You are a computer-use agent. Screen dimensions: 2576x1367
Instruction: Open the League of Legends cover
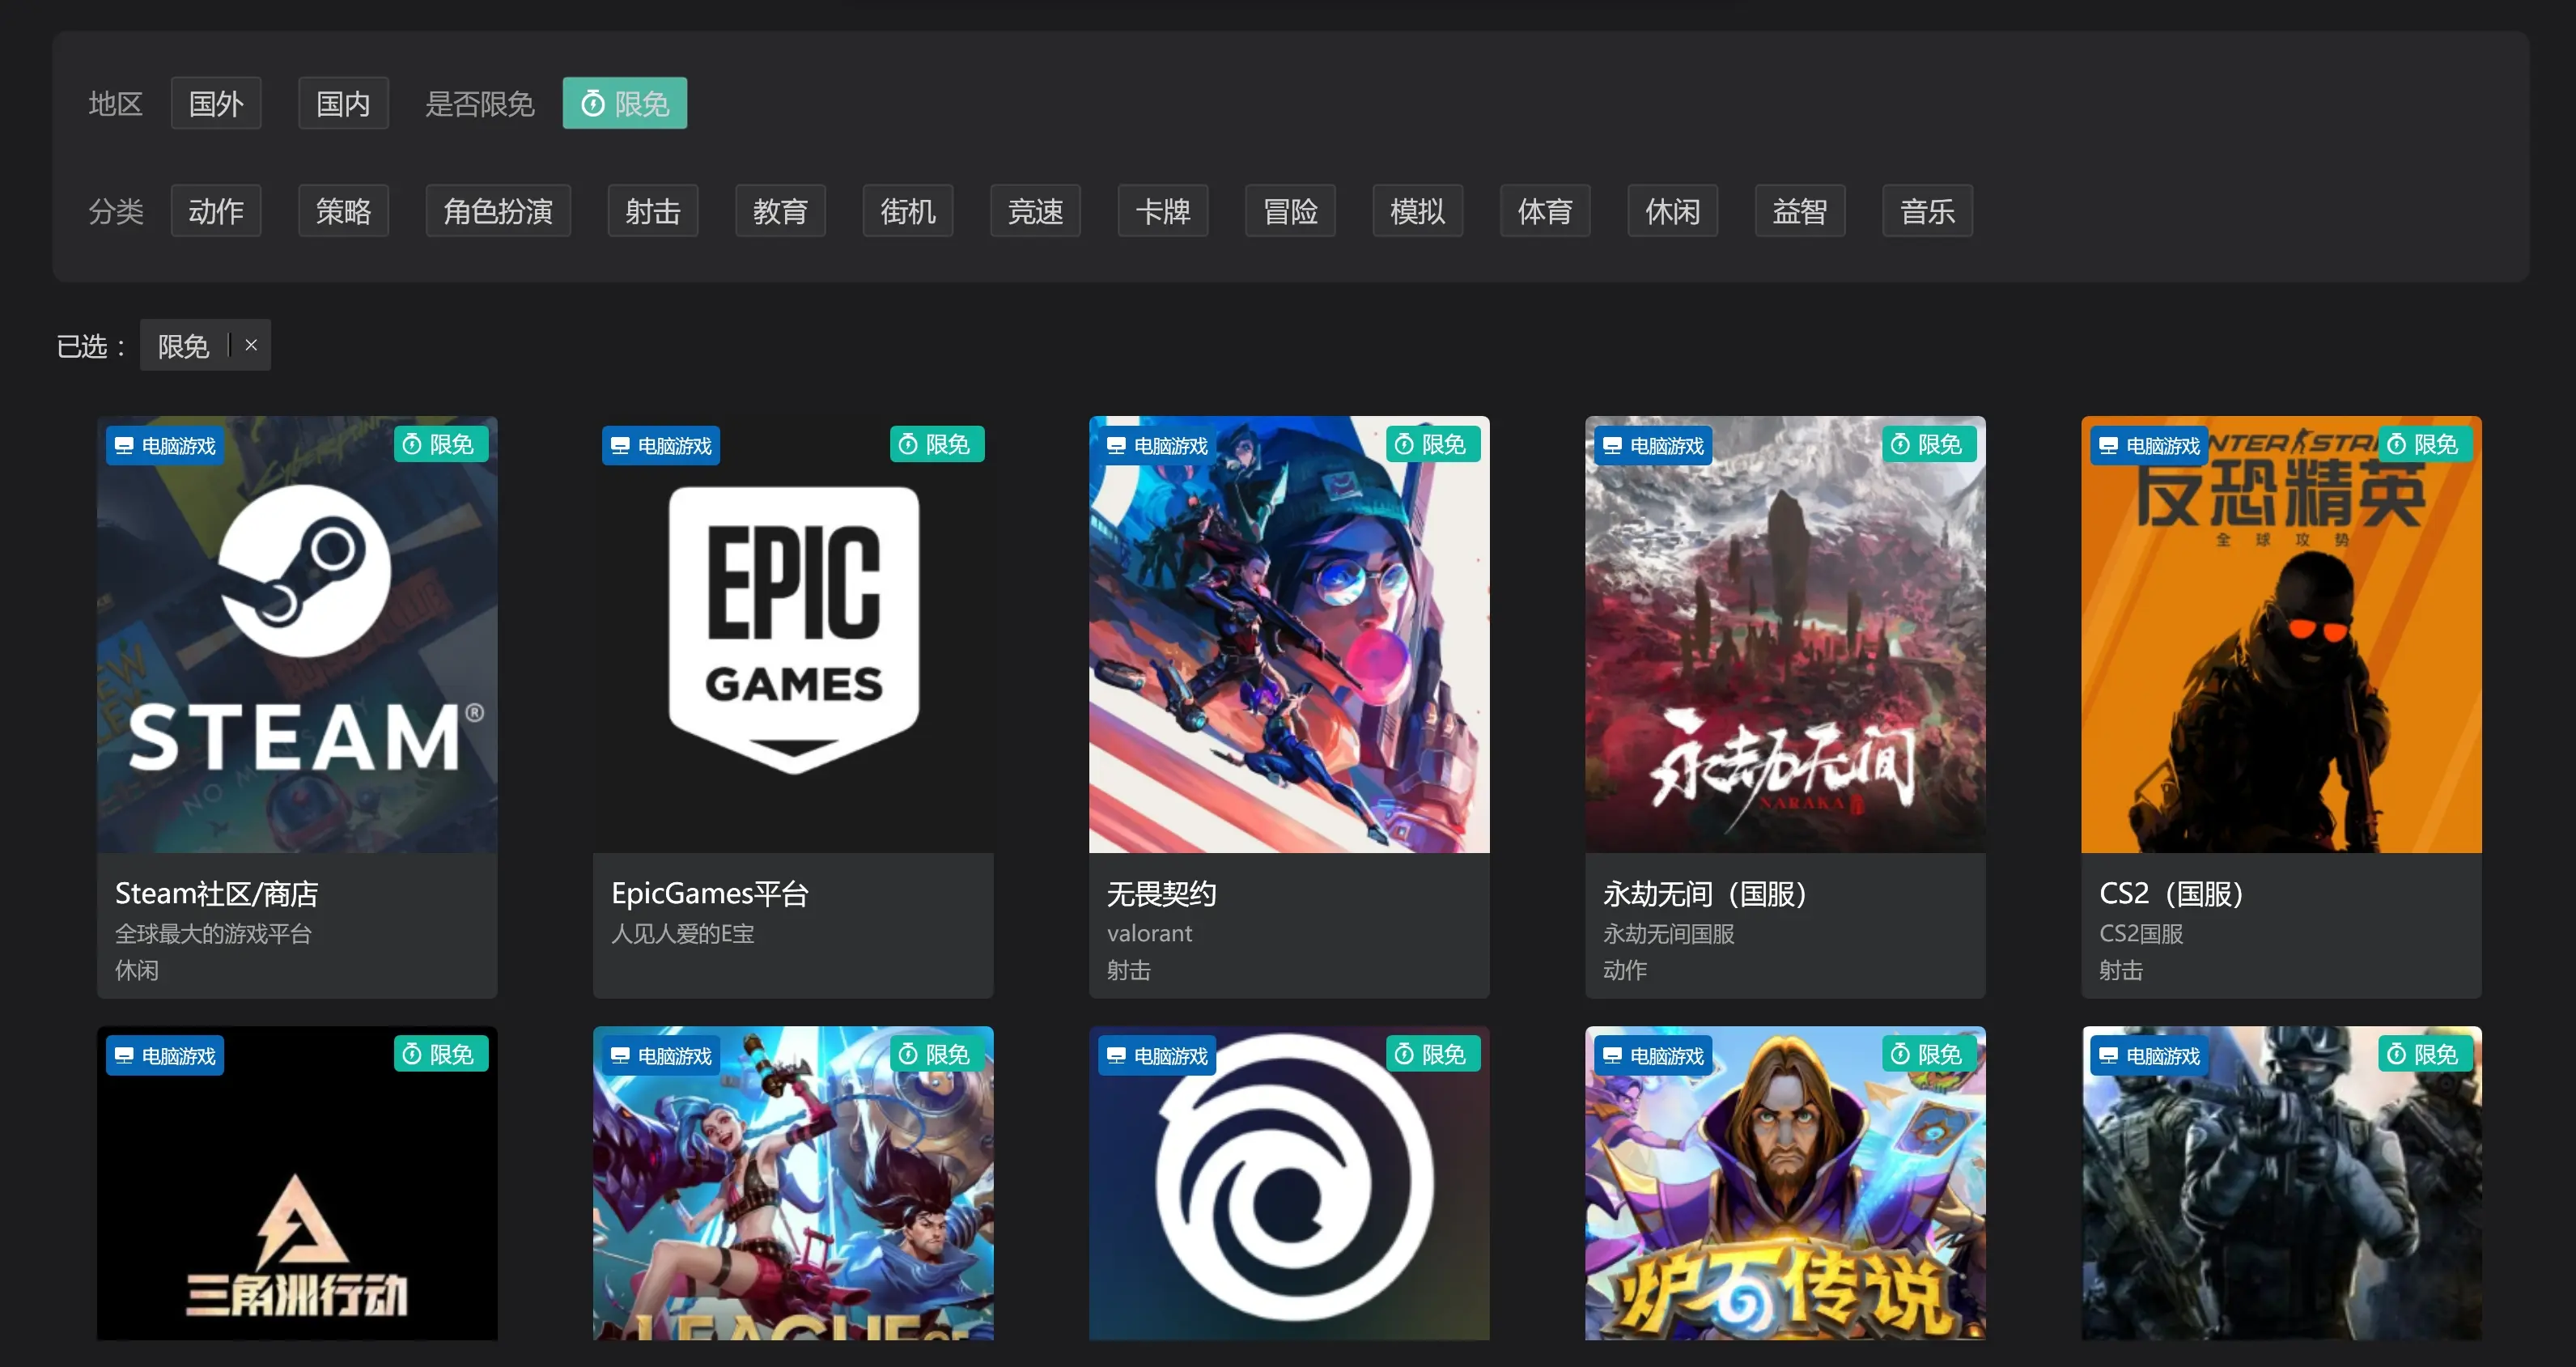(793, 1183)
